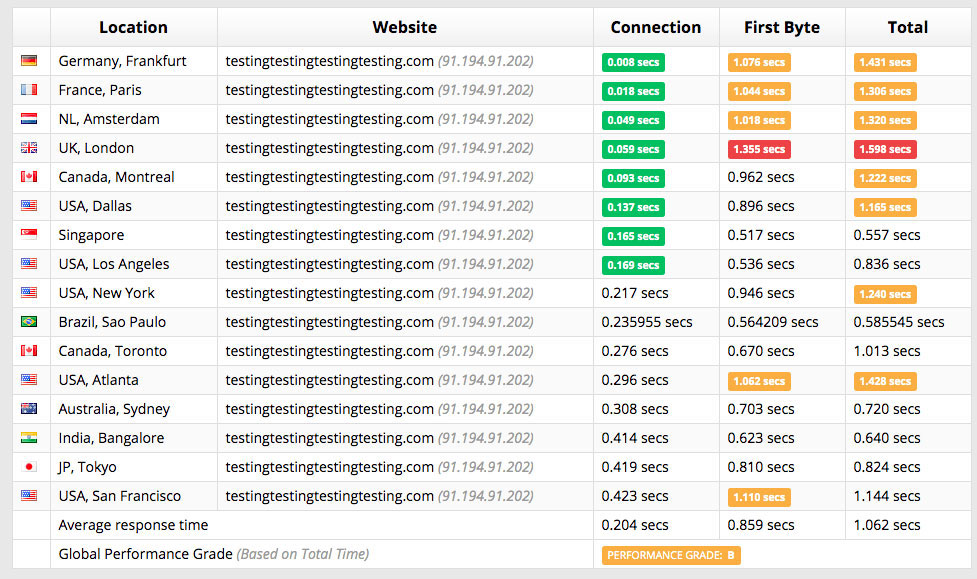The height and width of the screenshot is (579, 977).
Task: Click the Global Performance Grade label
Action: pos(145,554)
